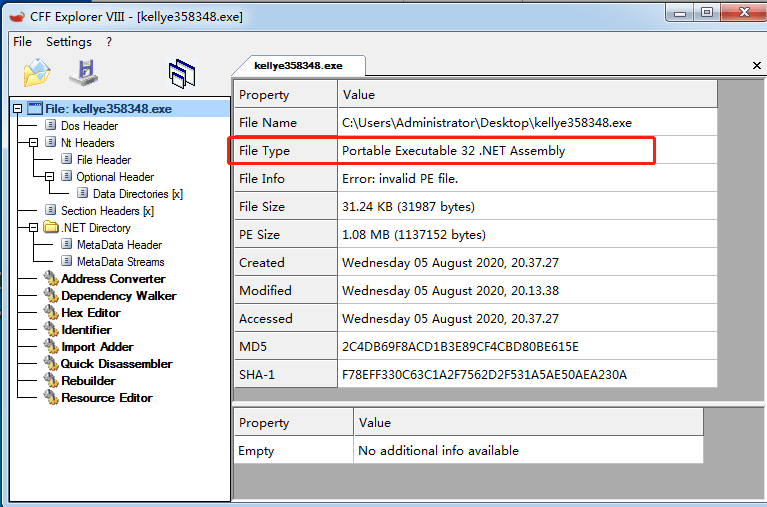Screen dimensions: 767x507
Task: Click the Import Adder gear icon
Action: 51,346
